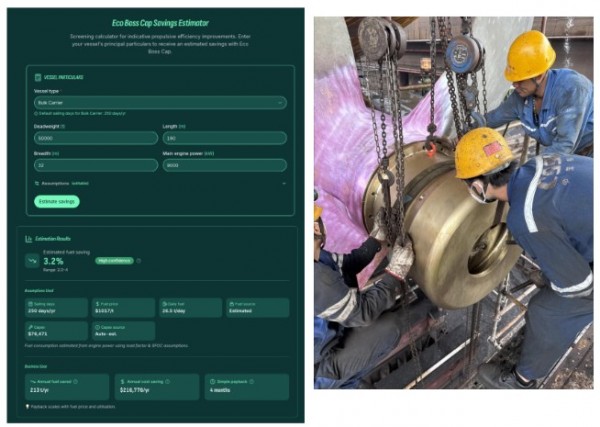The height and width of the screenshot is (427, 600).
Task: Click info icon beside High confidence badge
Action: 138,261
